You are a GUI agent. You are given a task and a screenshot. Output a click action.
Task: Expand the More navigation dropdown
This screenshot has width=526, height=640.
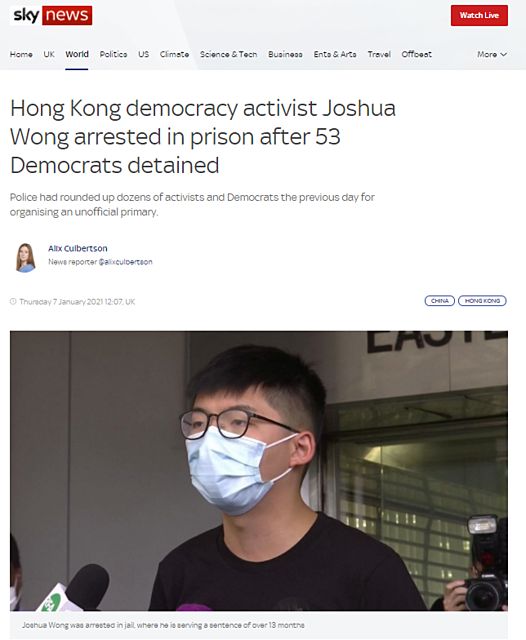click(492, 54)
